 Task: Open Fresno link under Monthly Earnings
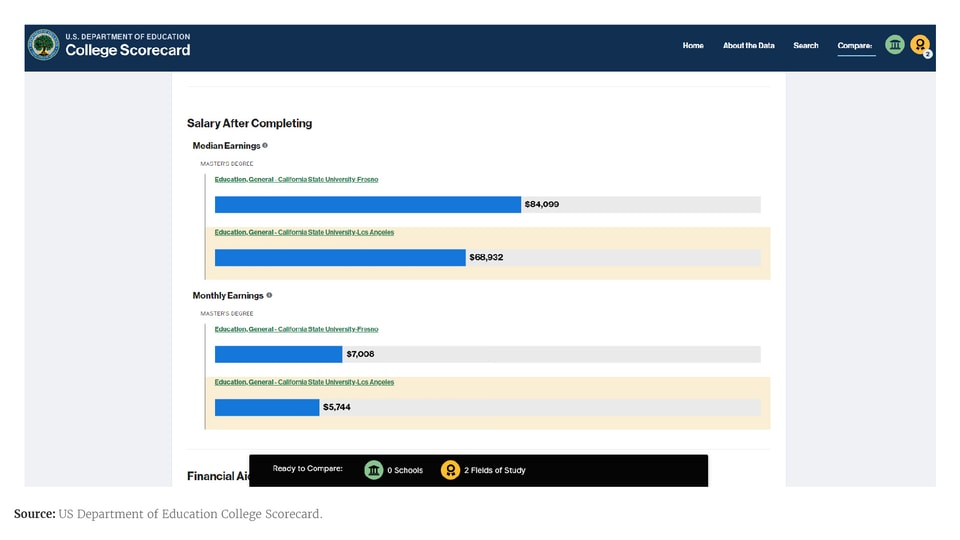[296, 329]
